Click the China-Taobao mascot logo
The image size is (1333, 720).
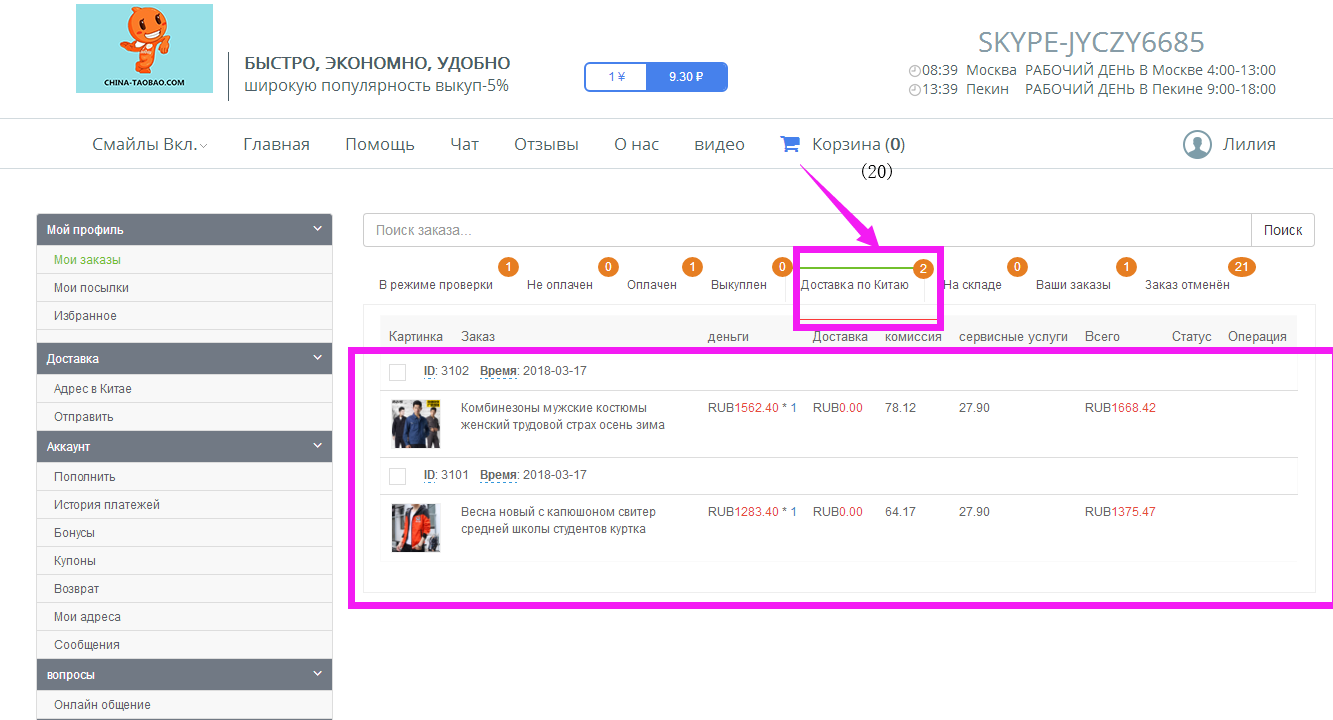point(144,48)
